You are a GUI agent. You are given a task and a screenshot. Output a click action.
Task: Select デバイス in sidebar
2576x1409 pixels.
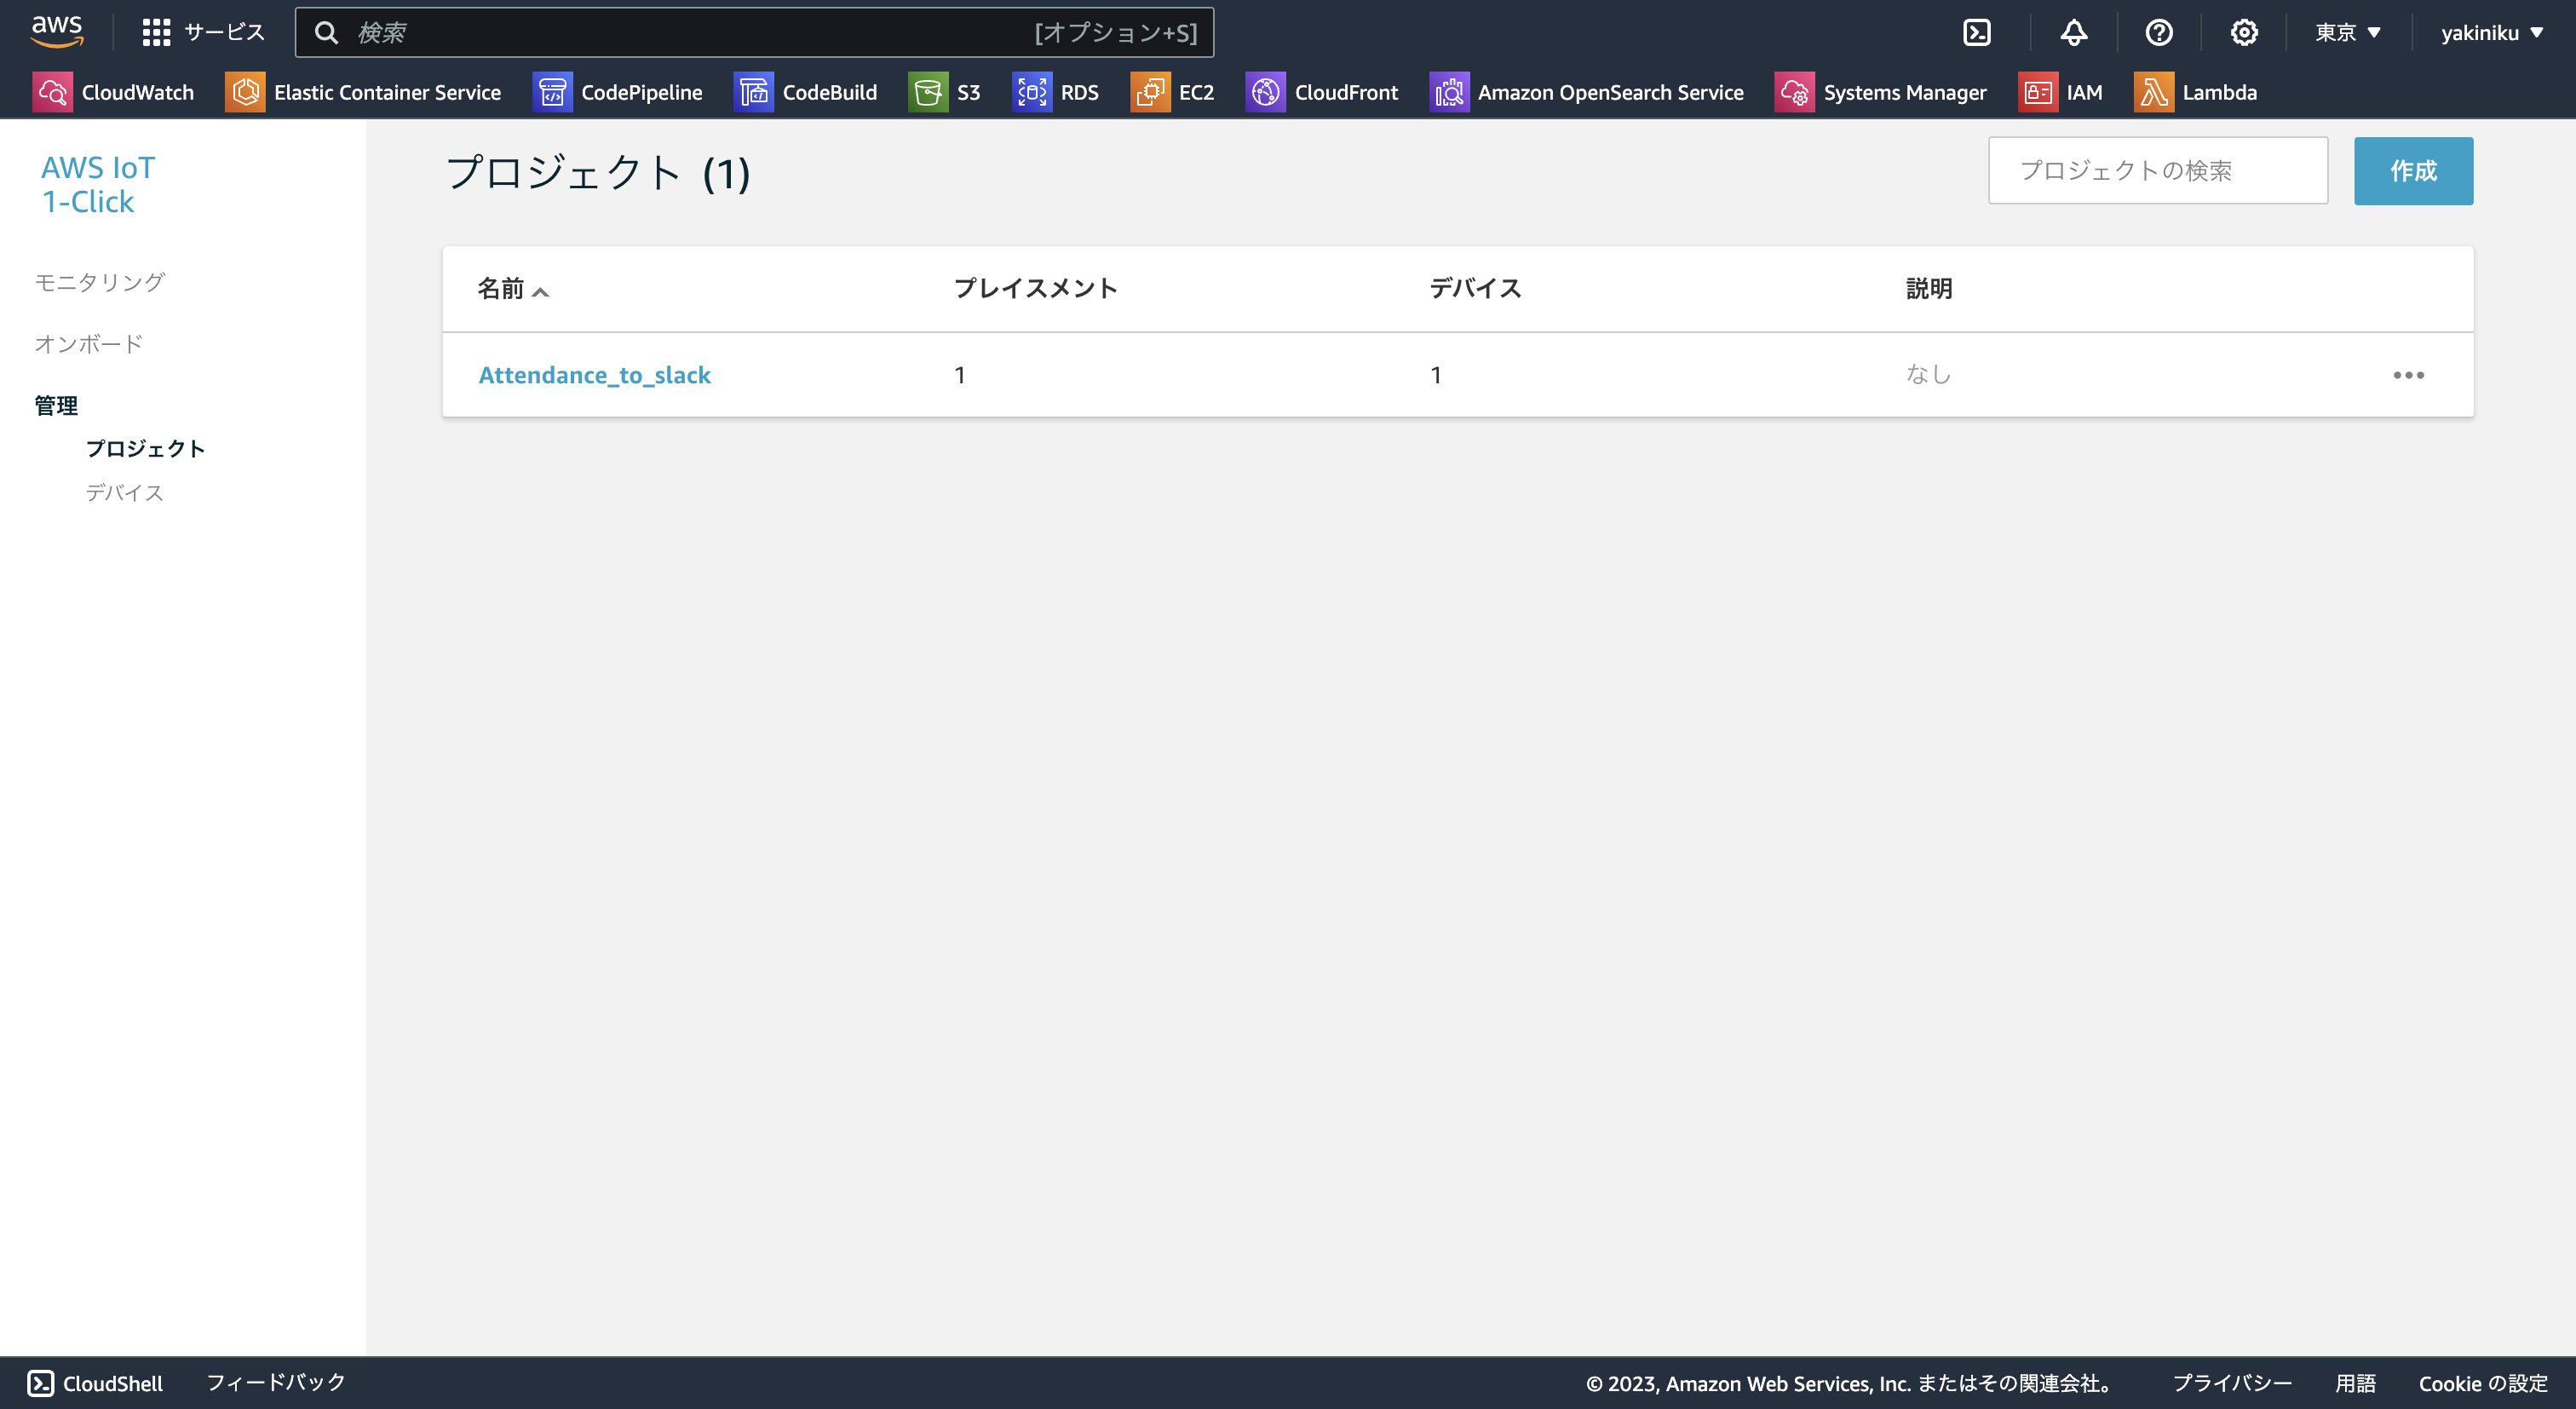point(125,493)
